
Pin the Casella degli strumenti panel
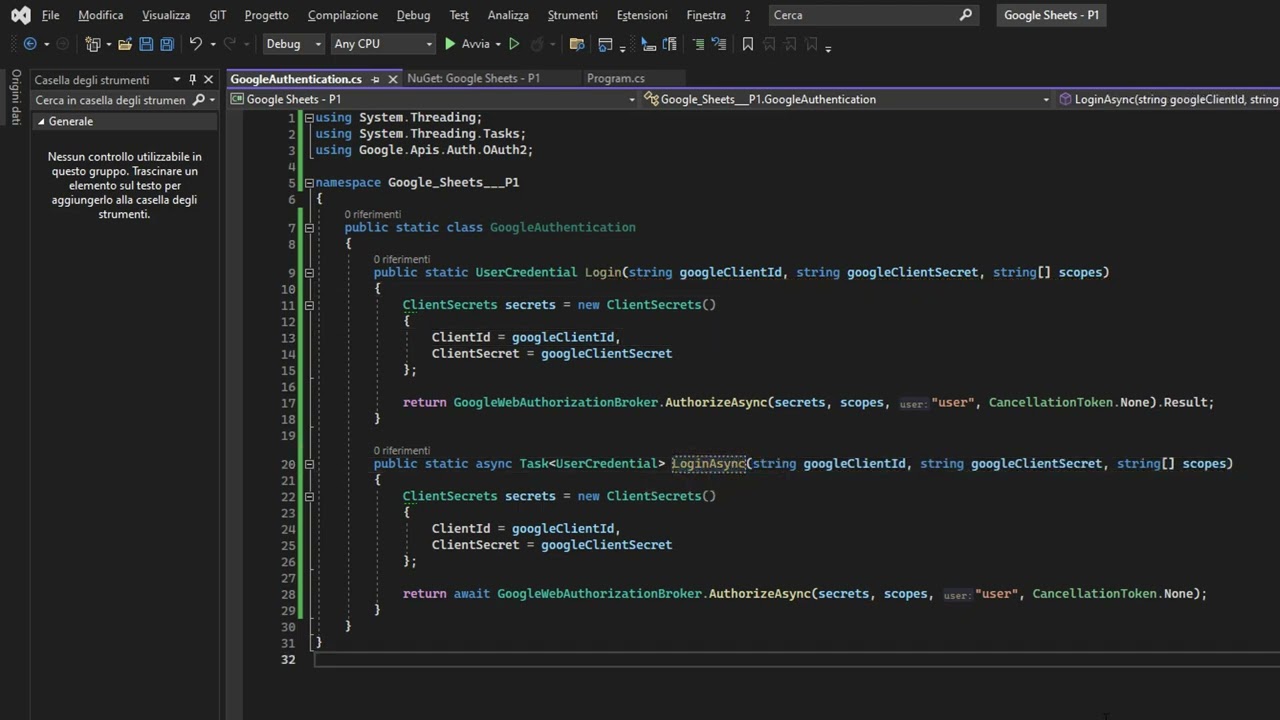[x=192, y=79]
